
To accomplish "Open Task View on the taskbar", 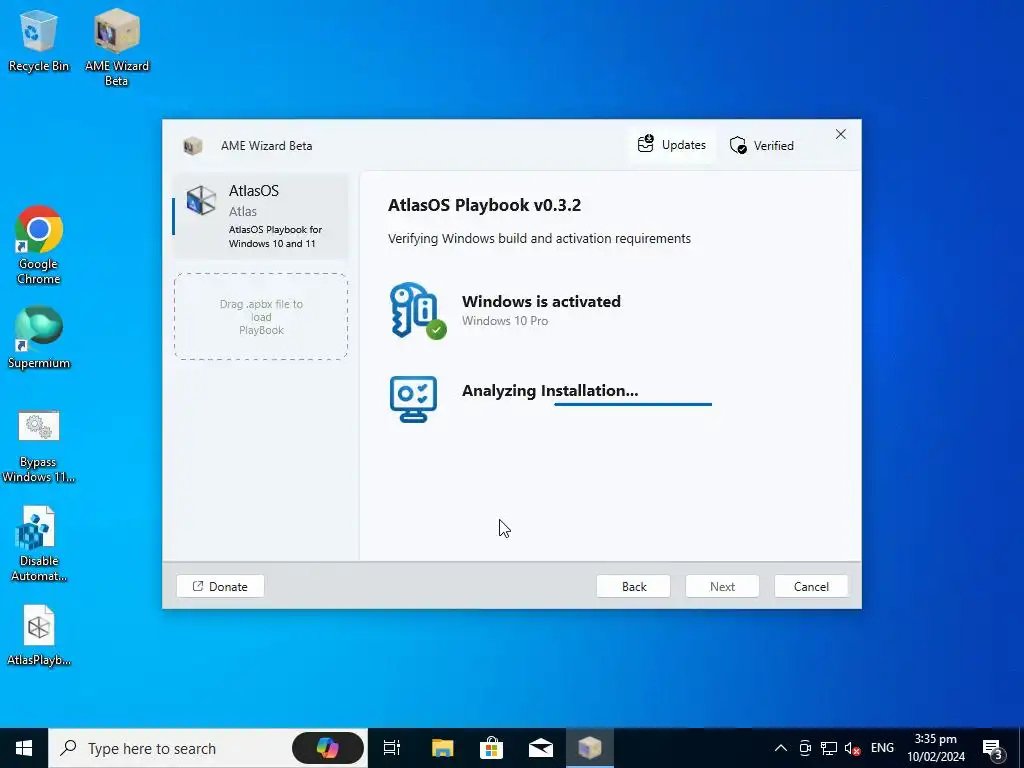I will coord(392,748).
